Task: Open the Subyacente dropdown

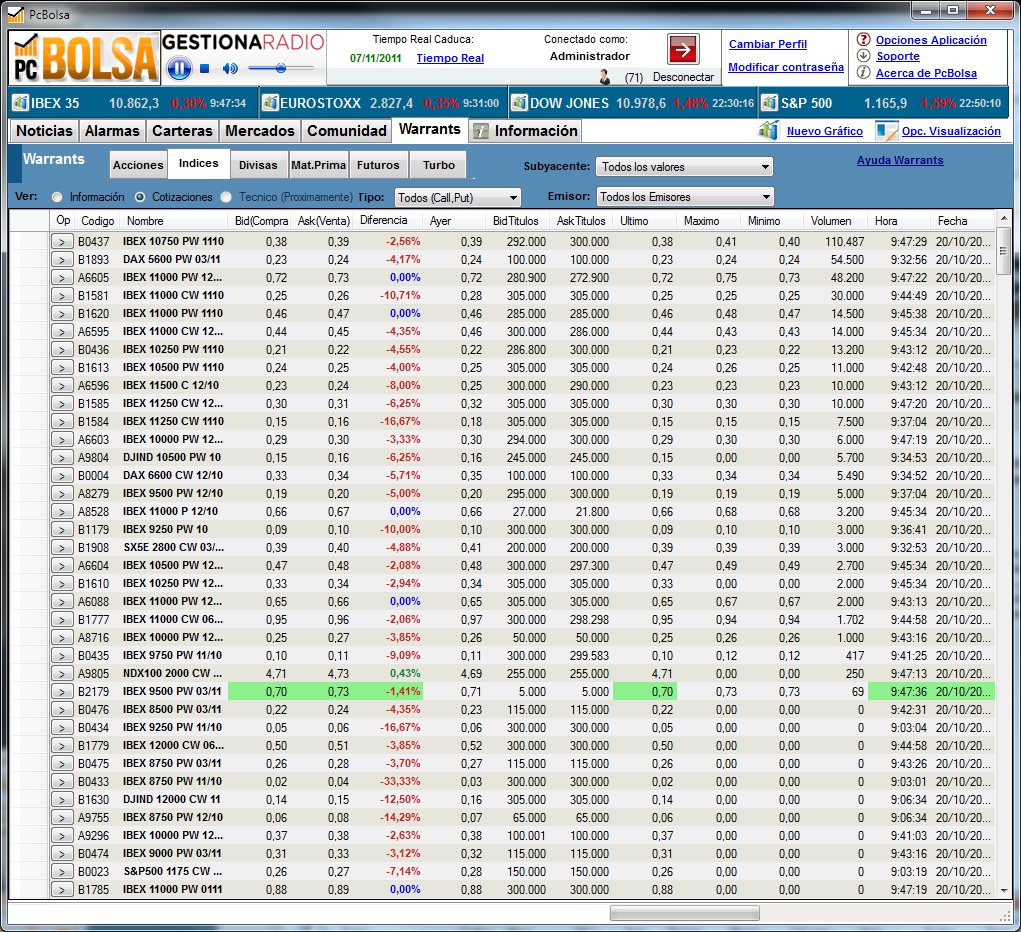Action: [684, 167]
